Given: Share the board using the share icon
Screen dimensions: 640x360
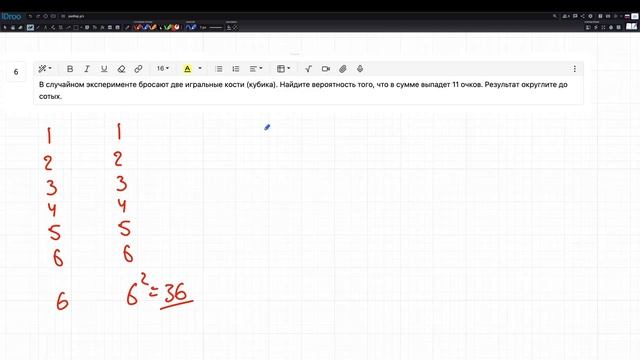Looking at the screenshot, I should coord(582,16).
